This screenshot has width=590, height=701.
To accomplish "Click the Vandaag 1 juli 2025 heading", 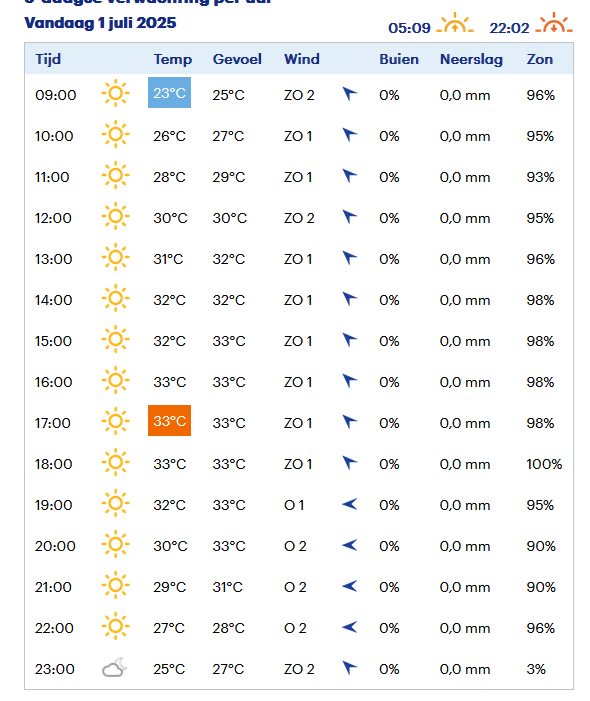I will coord(100,23).
